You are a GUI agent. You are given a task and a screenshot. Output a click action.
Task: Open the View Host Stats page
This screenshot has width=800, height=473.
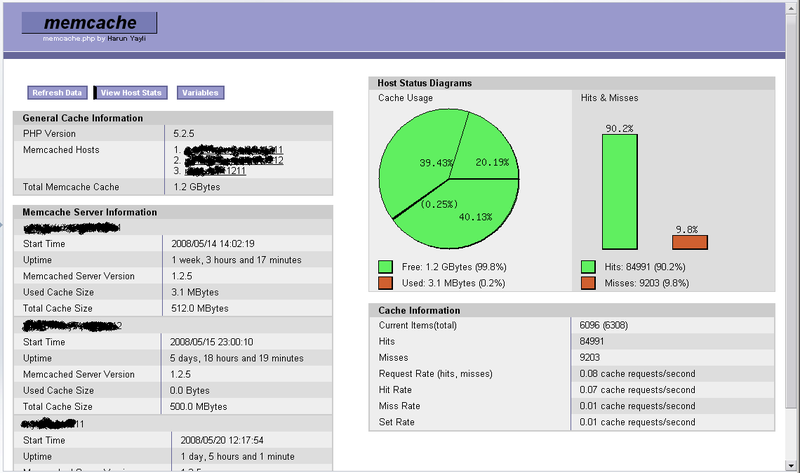point(131,93)
